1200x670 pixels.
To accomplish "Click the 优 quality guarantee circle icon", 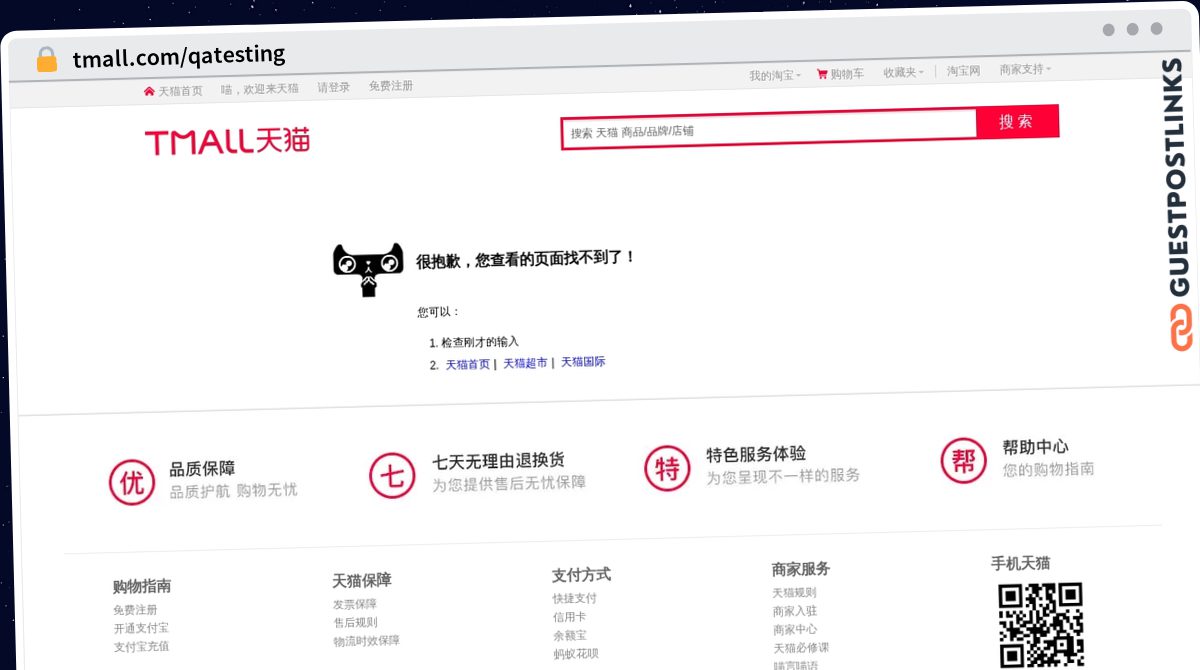I will coord(133,483).
